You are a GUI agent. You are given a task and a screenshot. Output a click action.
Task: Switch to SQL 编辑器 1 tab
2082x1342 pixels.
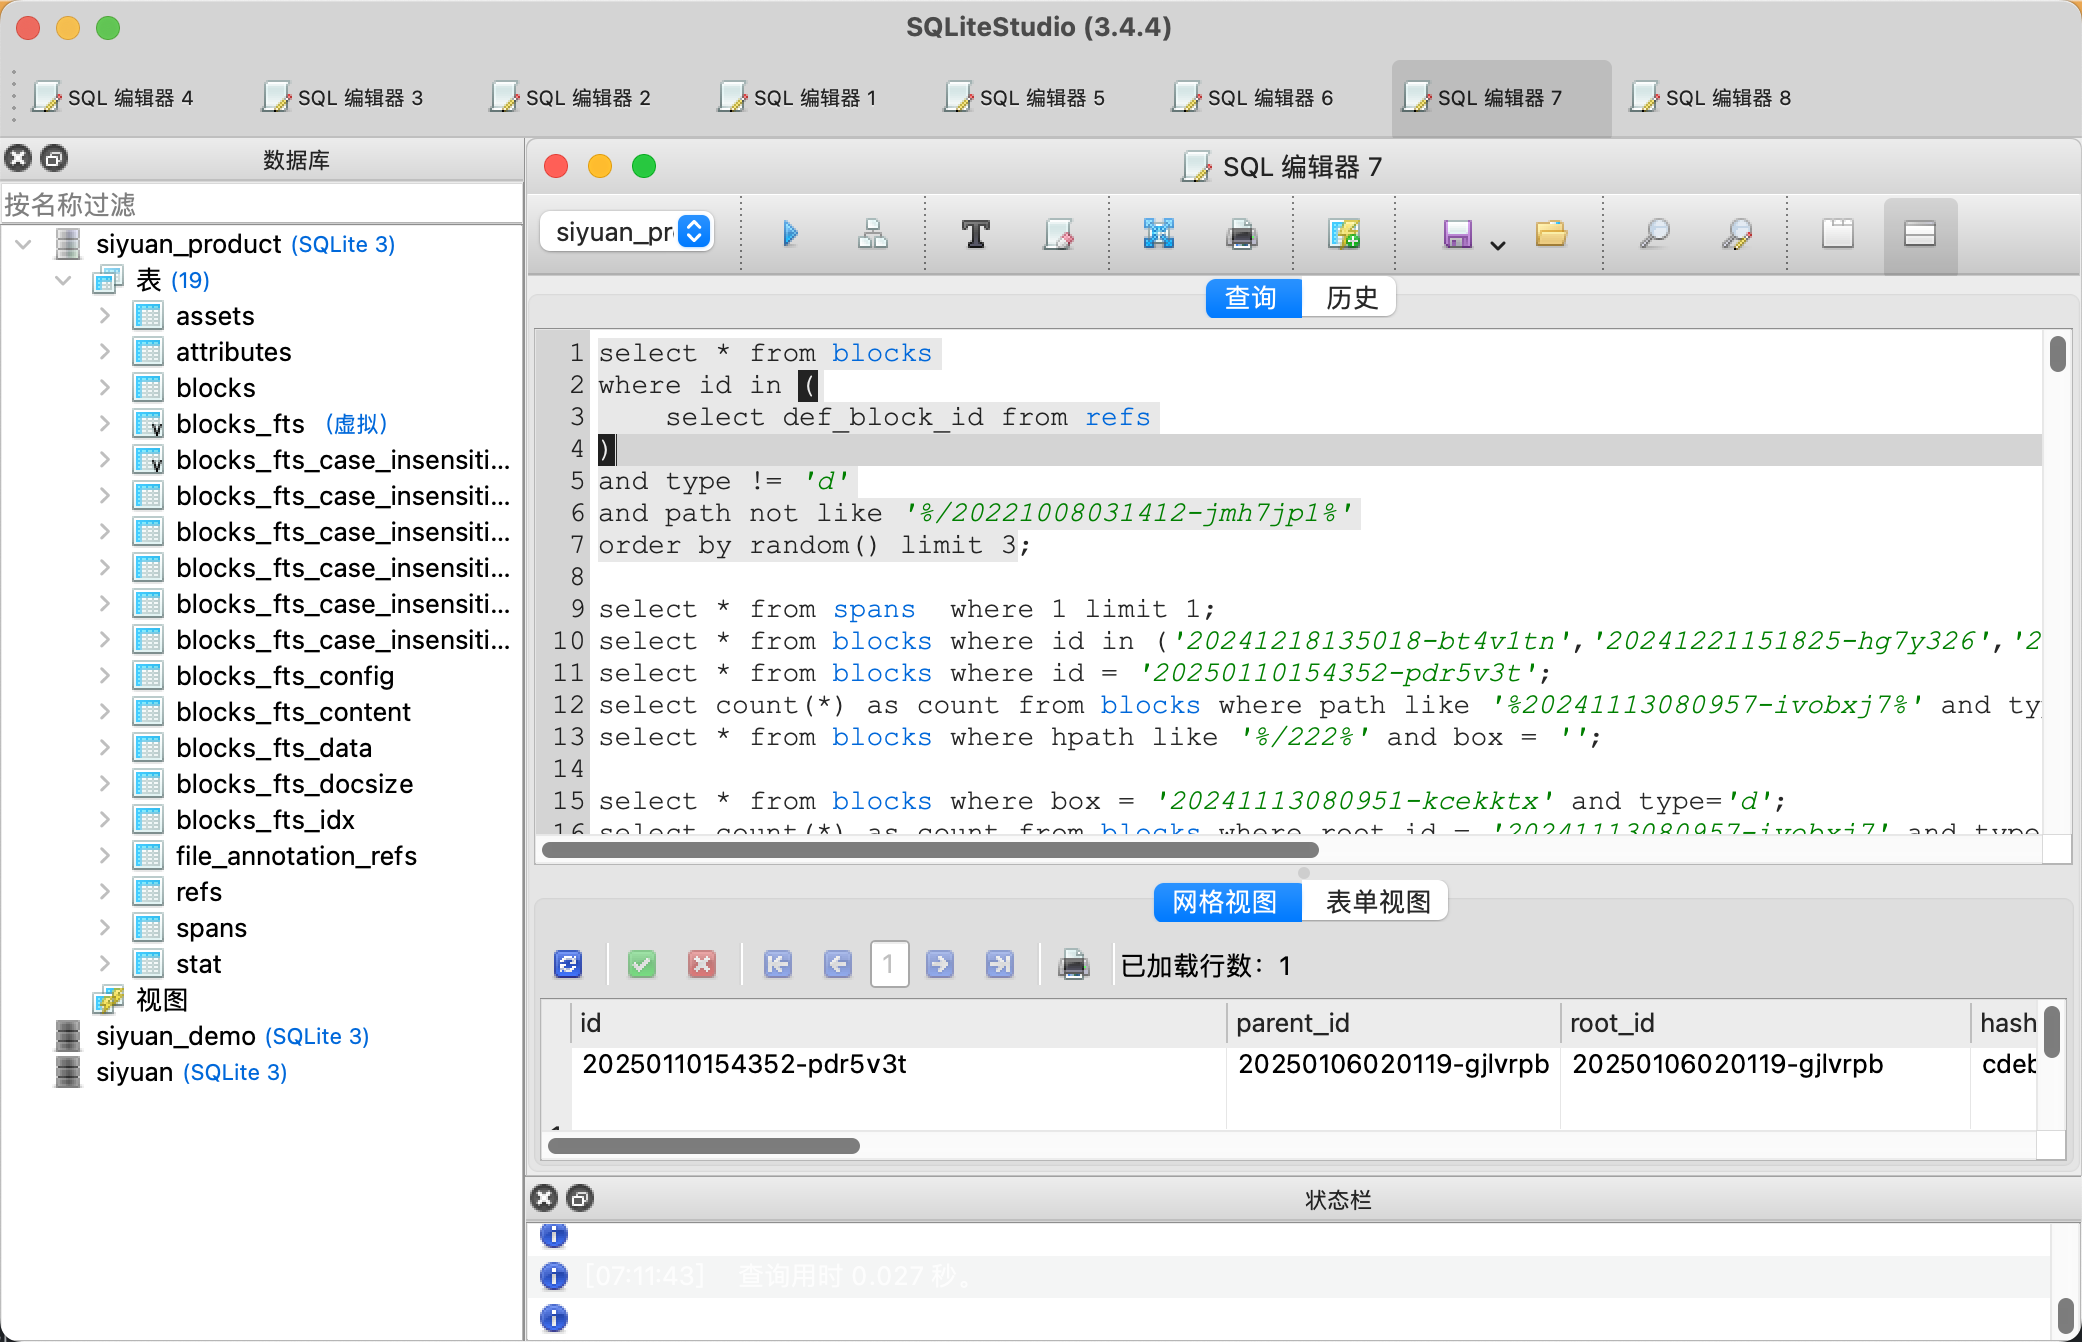tap(798, 98)
